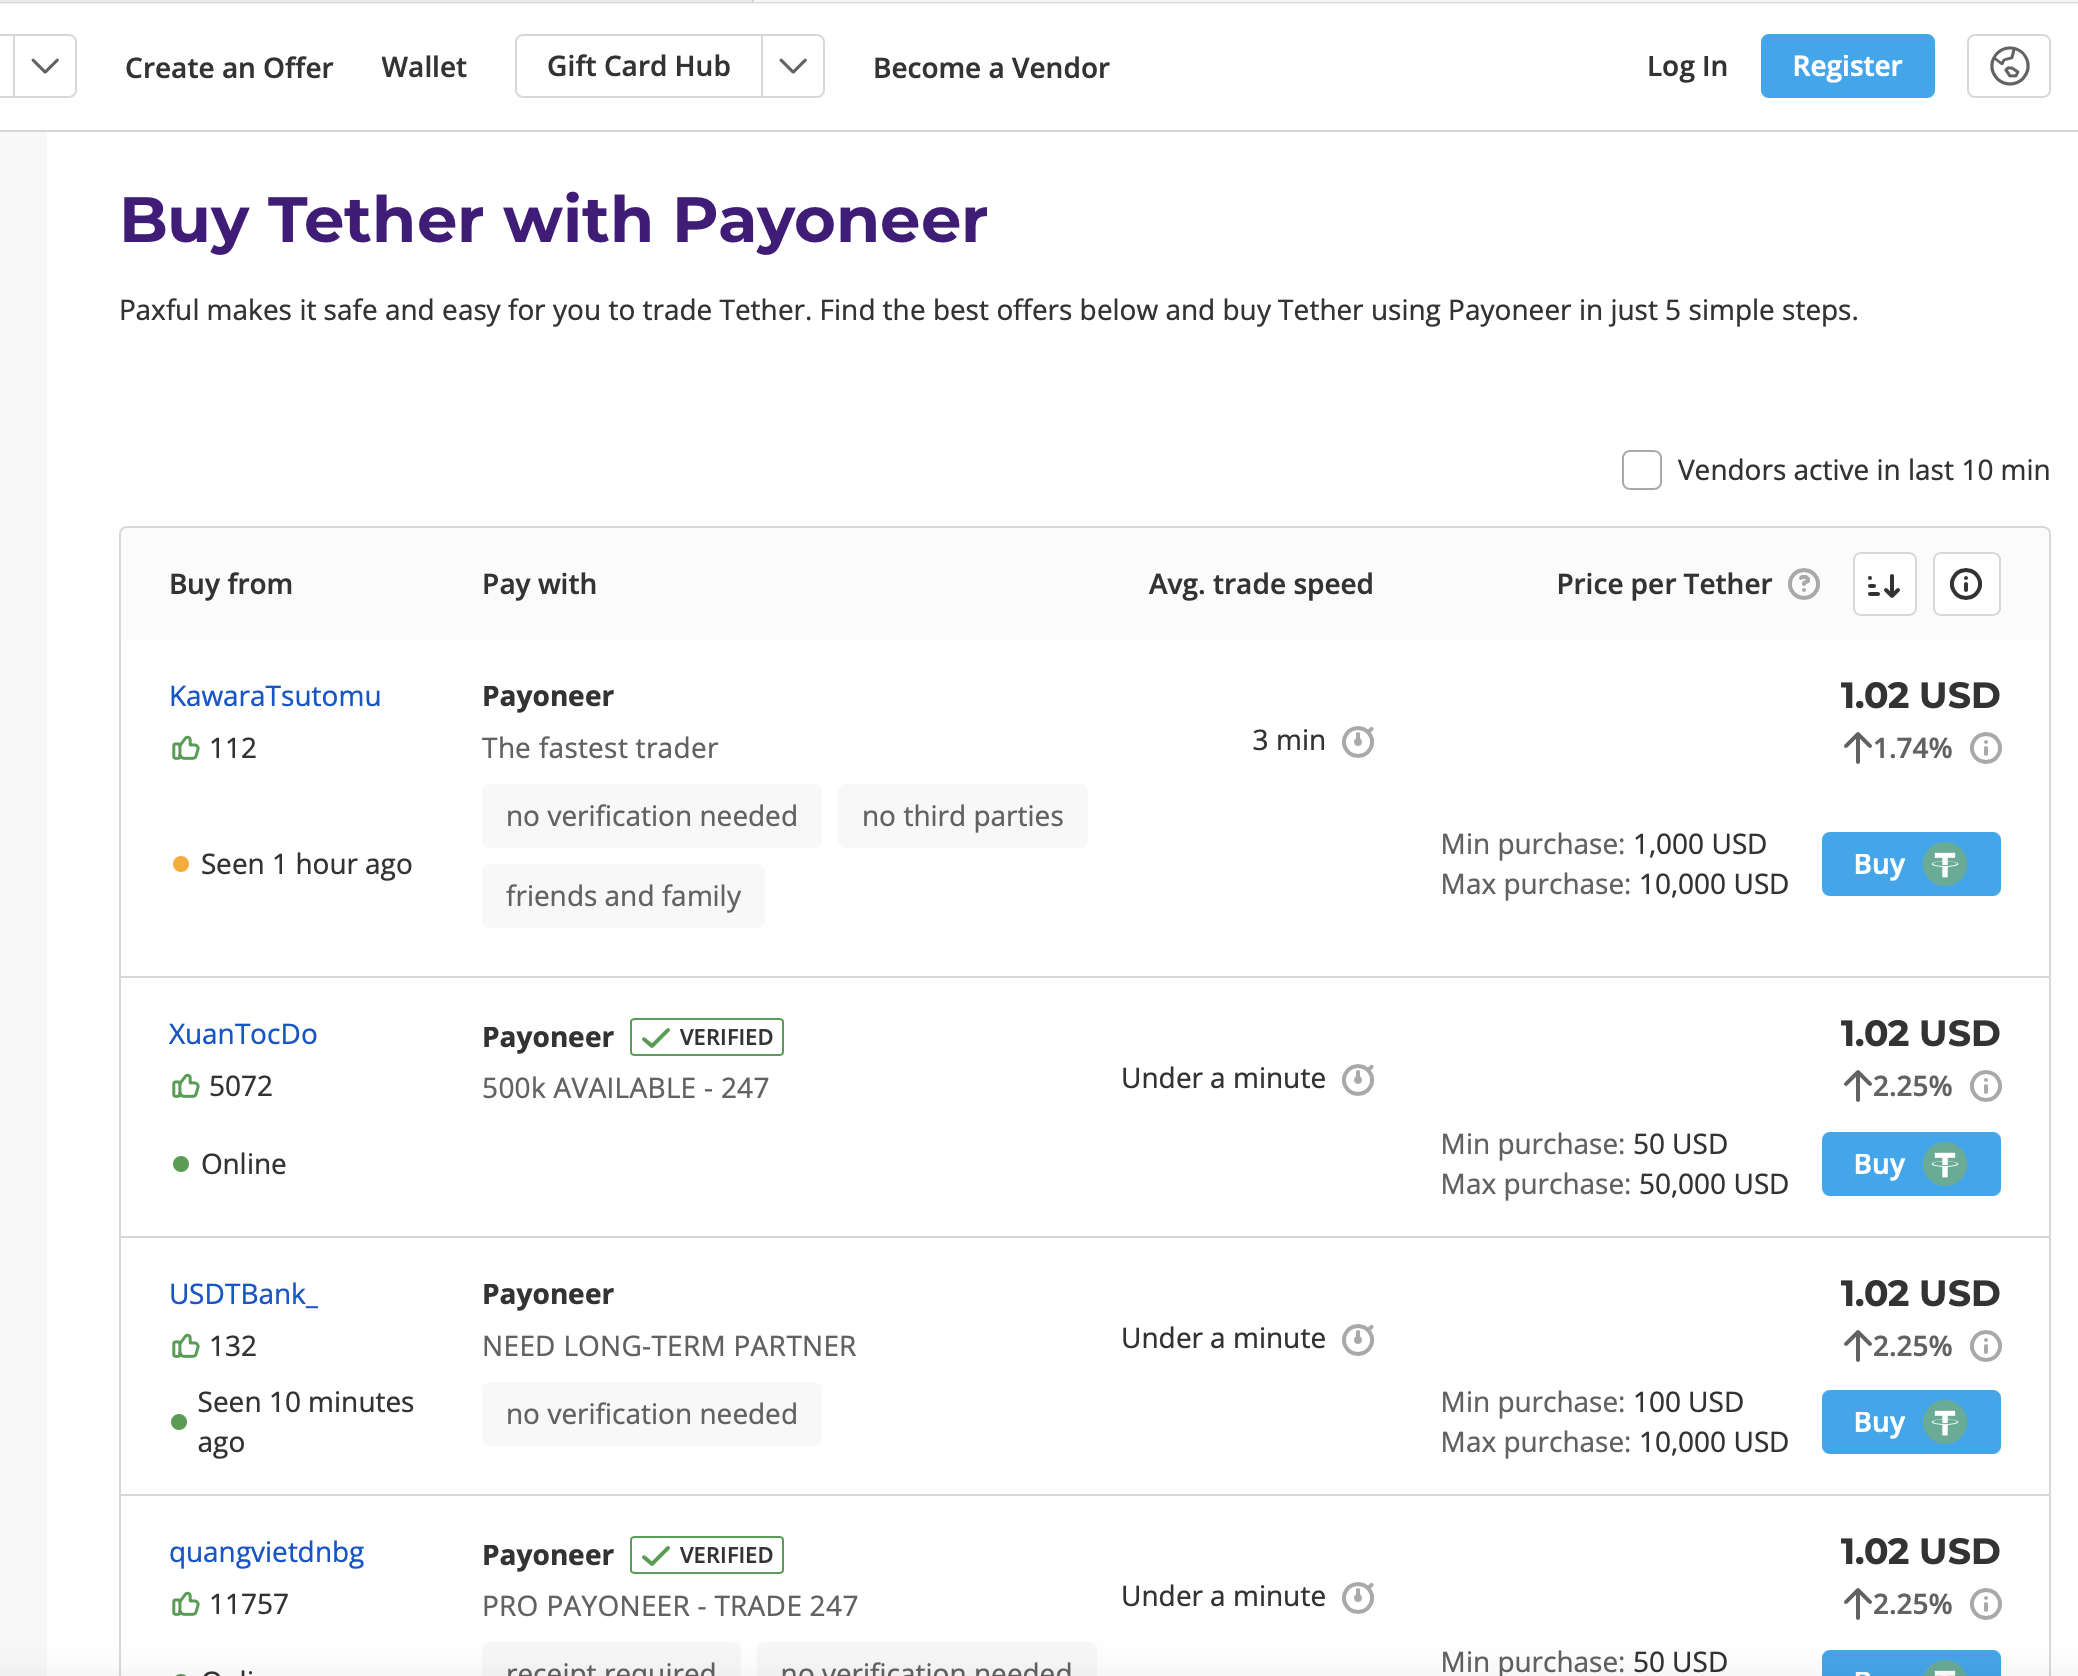This screenshot has height=1676, width=2078.
Task: Click 'friends and family' tag
Action: pos(623,896)
